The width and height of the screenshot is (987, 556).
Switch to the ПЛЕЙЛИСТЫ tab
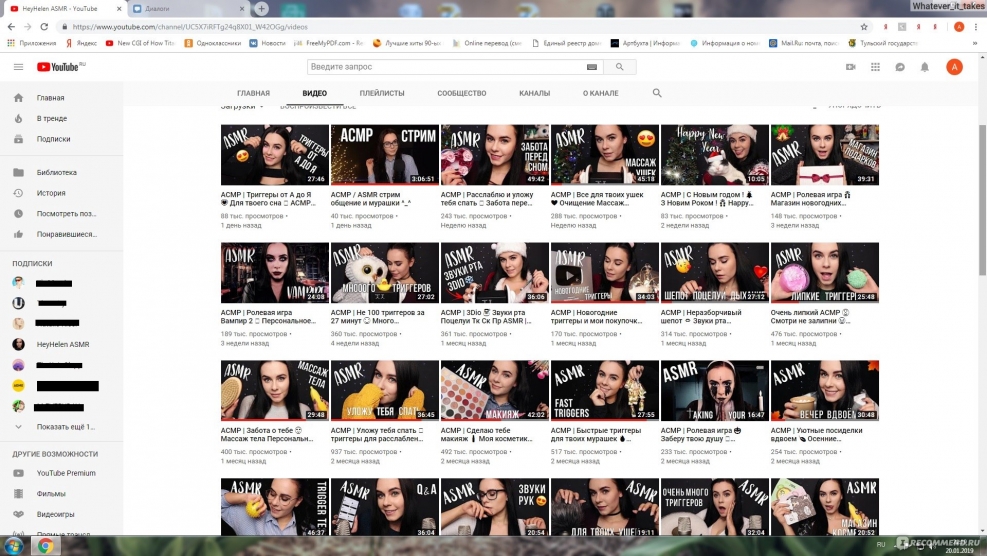coord(382,93)
